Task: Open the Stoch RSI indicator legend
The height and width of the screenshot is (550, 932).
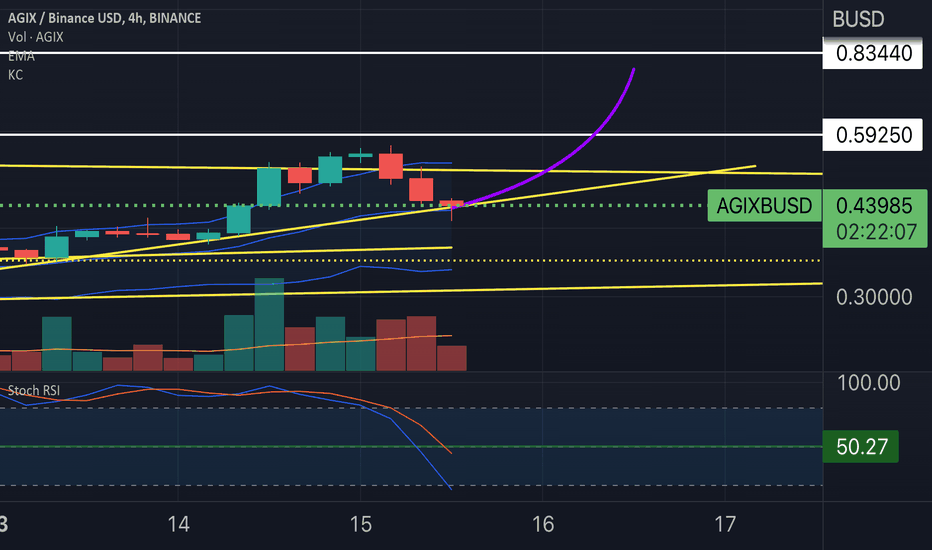Action: 34,391
